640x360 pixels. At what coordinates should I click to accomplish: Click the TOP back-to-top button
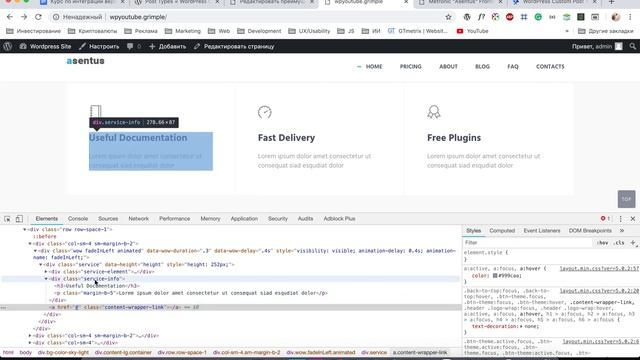pyautogui.click(x=627, y=199)
